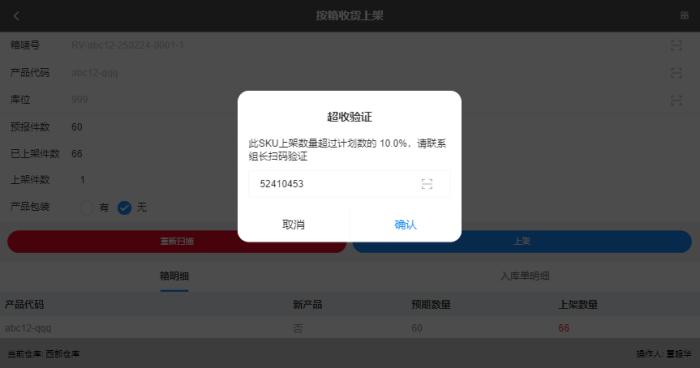Tap scan icon in the 箱唛号 row
The width and height of the screenshot is (700, 368).
(676, 45)
